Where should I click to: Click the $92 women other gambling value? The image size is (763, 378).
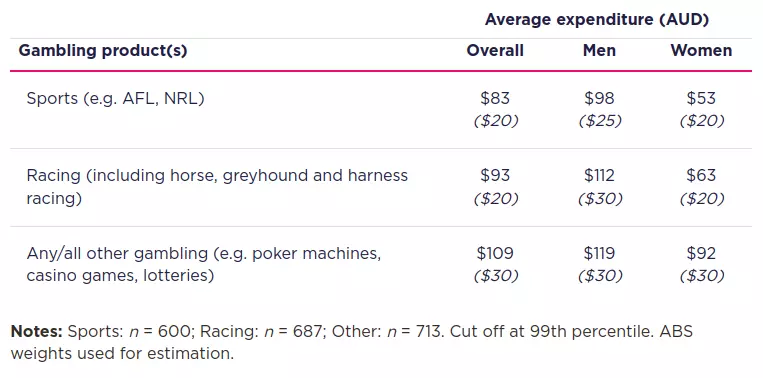click(701, 253)
